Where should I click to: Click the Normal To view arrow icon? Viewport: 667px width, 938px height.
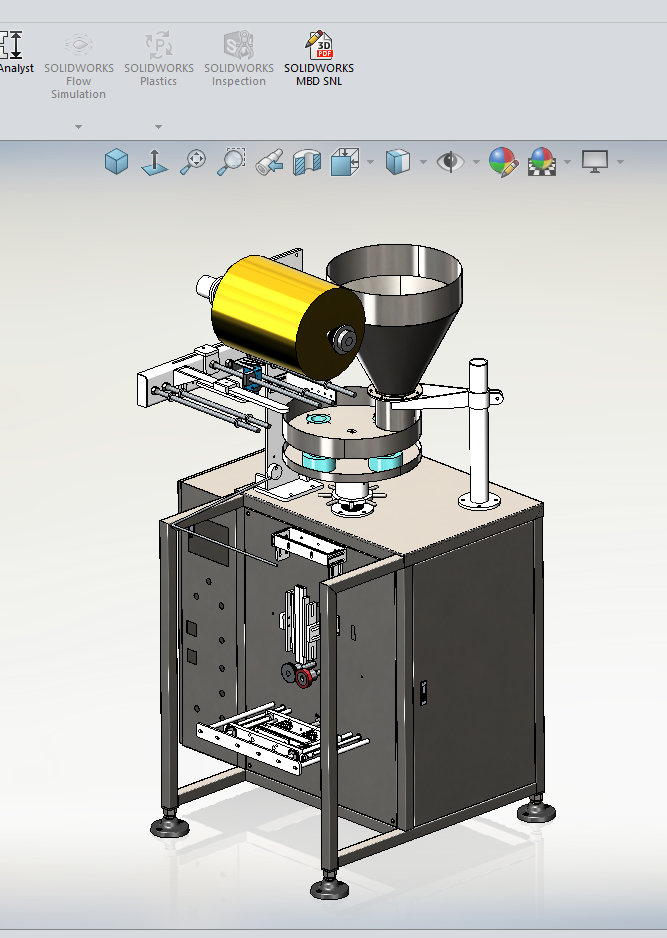pos(154,162)
